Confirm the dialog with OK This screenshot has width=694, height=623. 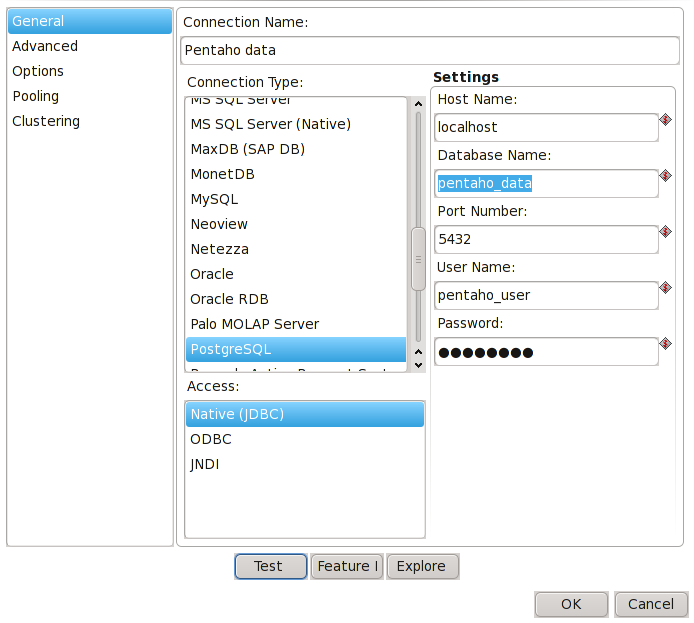tap(571, 604)
